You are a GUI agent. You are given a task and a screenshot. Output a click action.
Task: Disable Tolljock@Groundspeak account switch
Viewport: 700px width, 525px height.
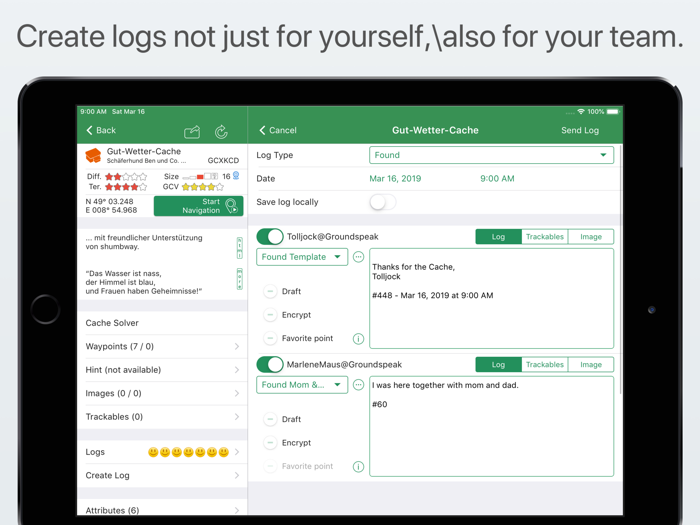pos(270,237)
